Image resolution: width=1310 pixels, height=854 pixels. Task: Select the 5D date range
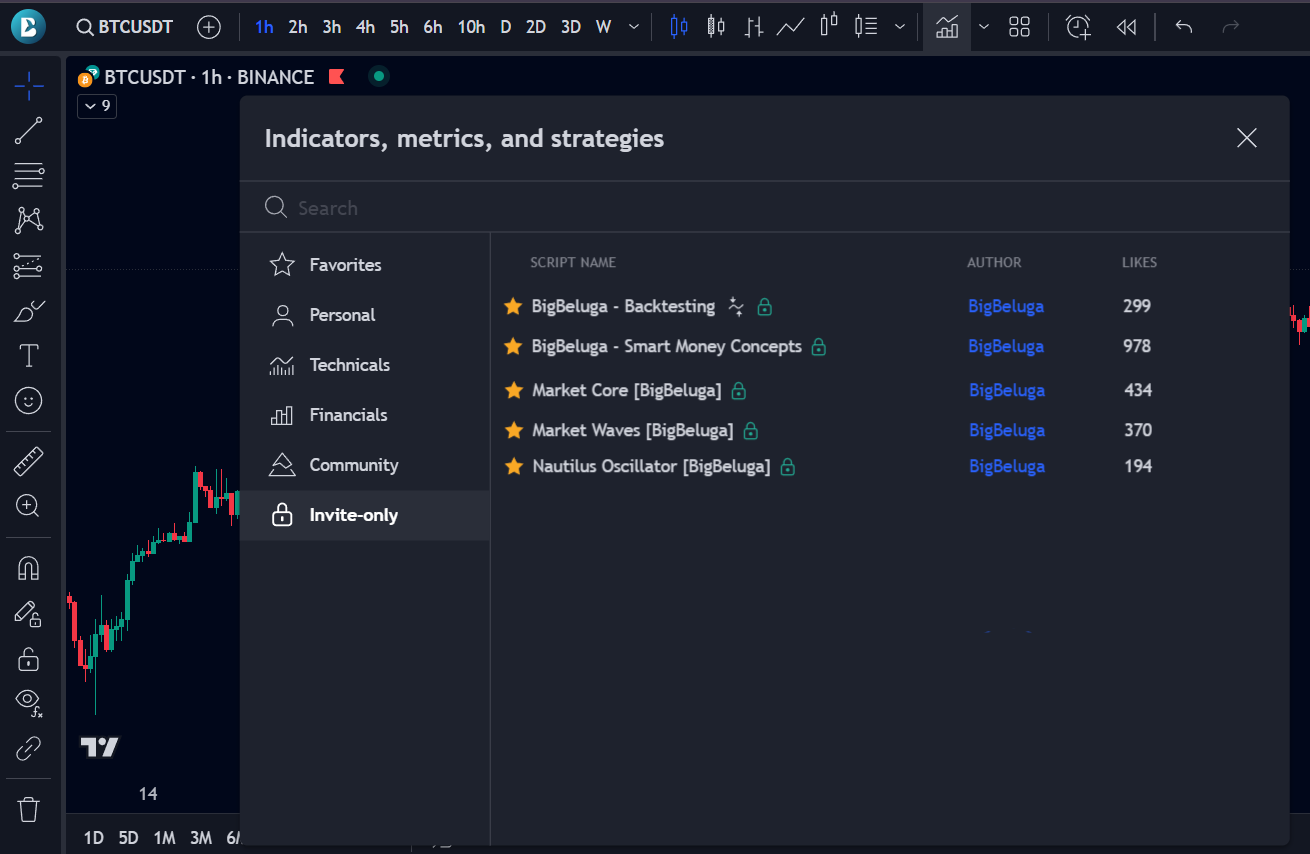tap(128, 838)
